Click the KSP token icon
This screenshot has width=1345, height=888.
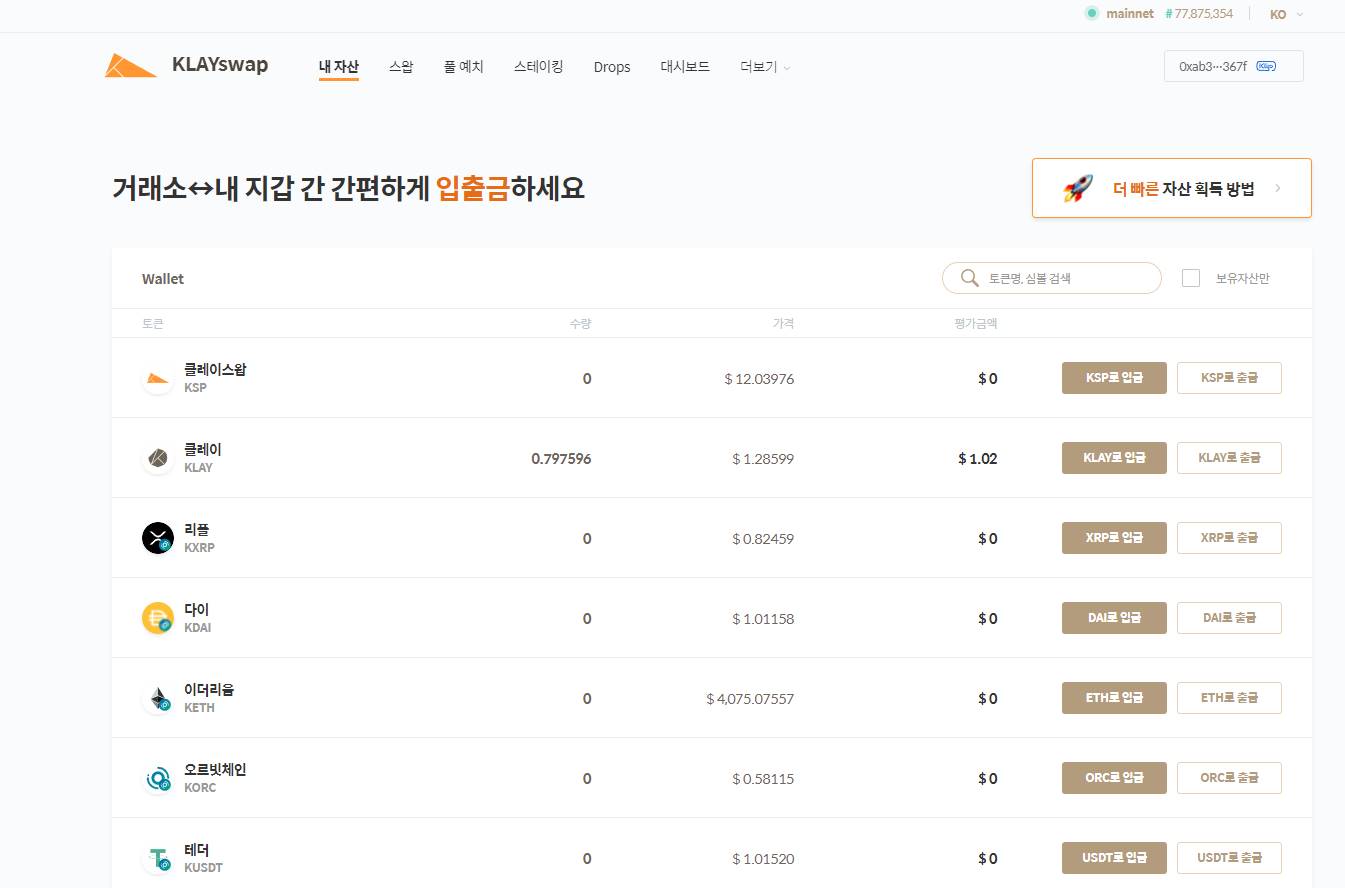158,378
